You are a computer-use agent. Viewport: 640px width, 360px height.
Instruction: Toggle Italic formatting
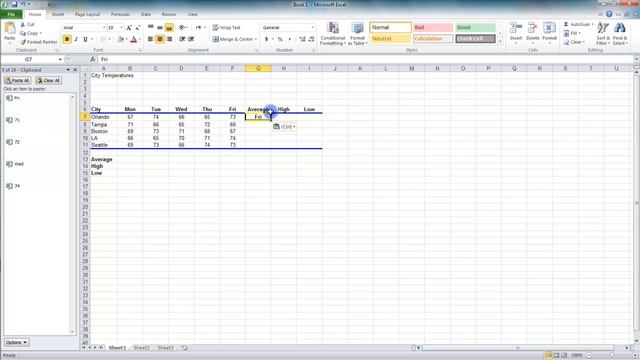pyautogui.click(x=76, y=39)
